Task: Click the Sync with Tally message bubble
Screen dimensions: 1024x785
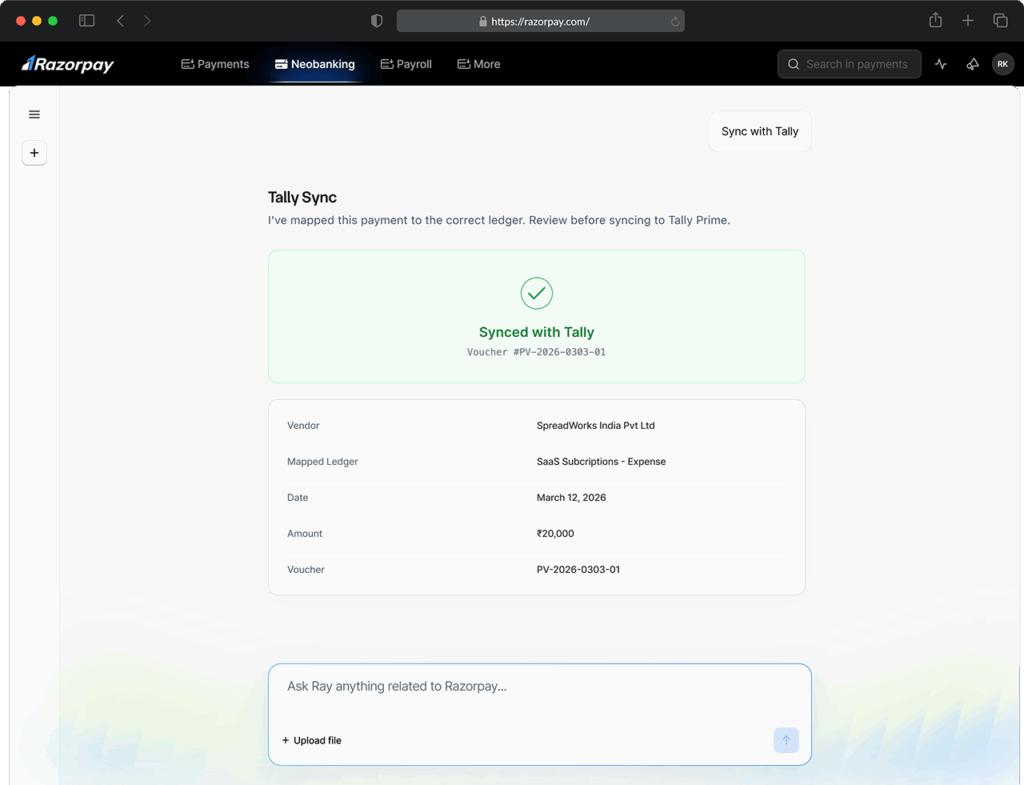Action: (x=760, y=131)
